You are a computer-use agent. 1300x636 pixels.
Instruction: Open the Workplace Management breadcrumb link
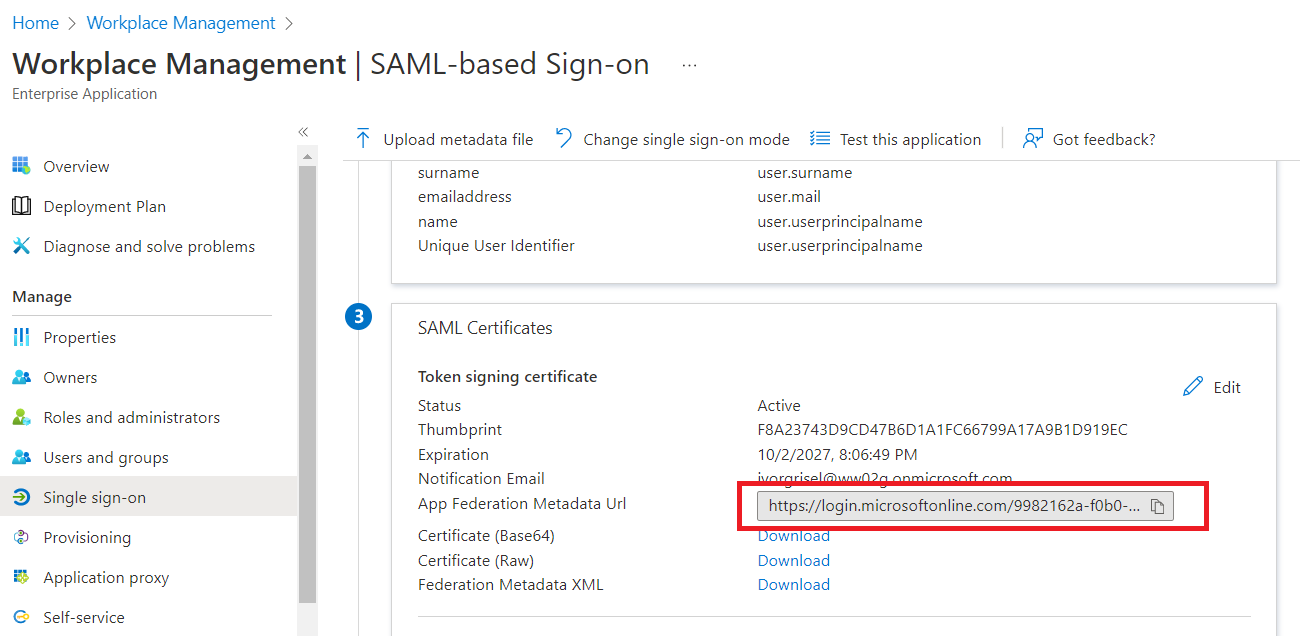click(x=181, y=22)
